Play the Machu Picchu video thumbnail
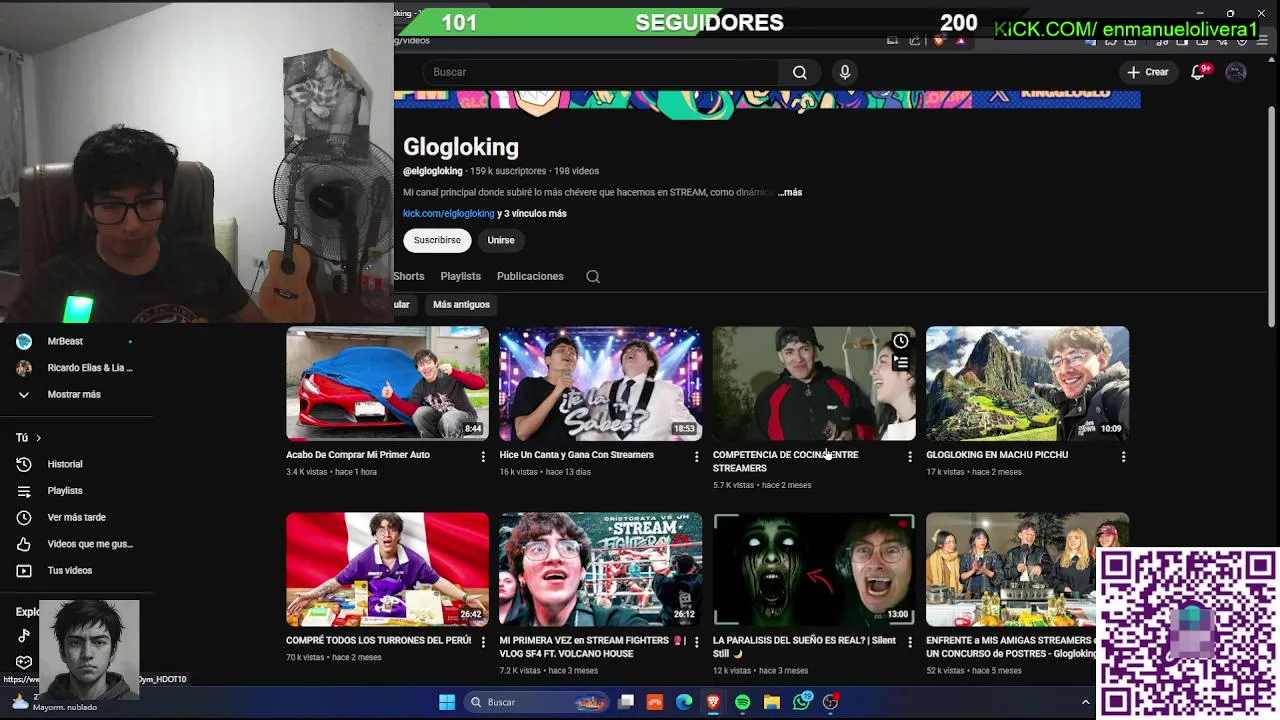 tap(1027, 383)
